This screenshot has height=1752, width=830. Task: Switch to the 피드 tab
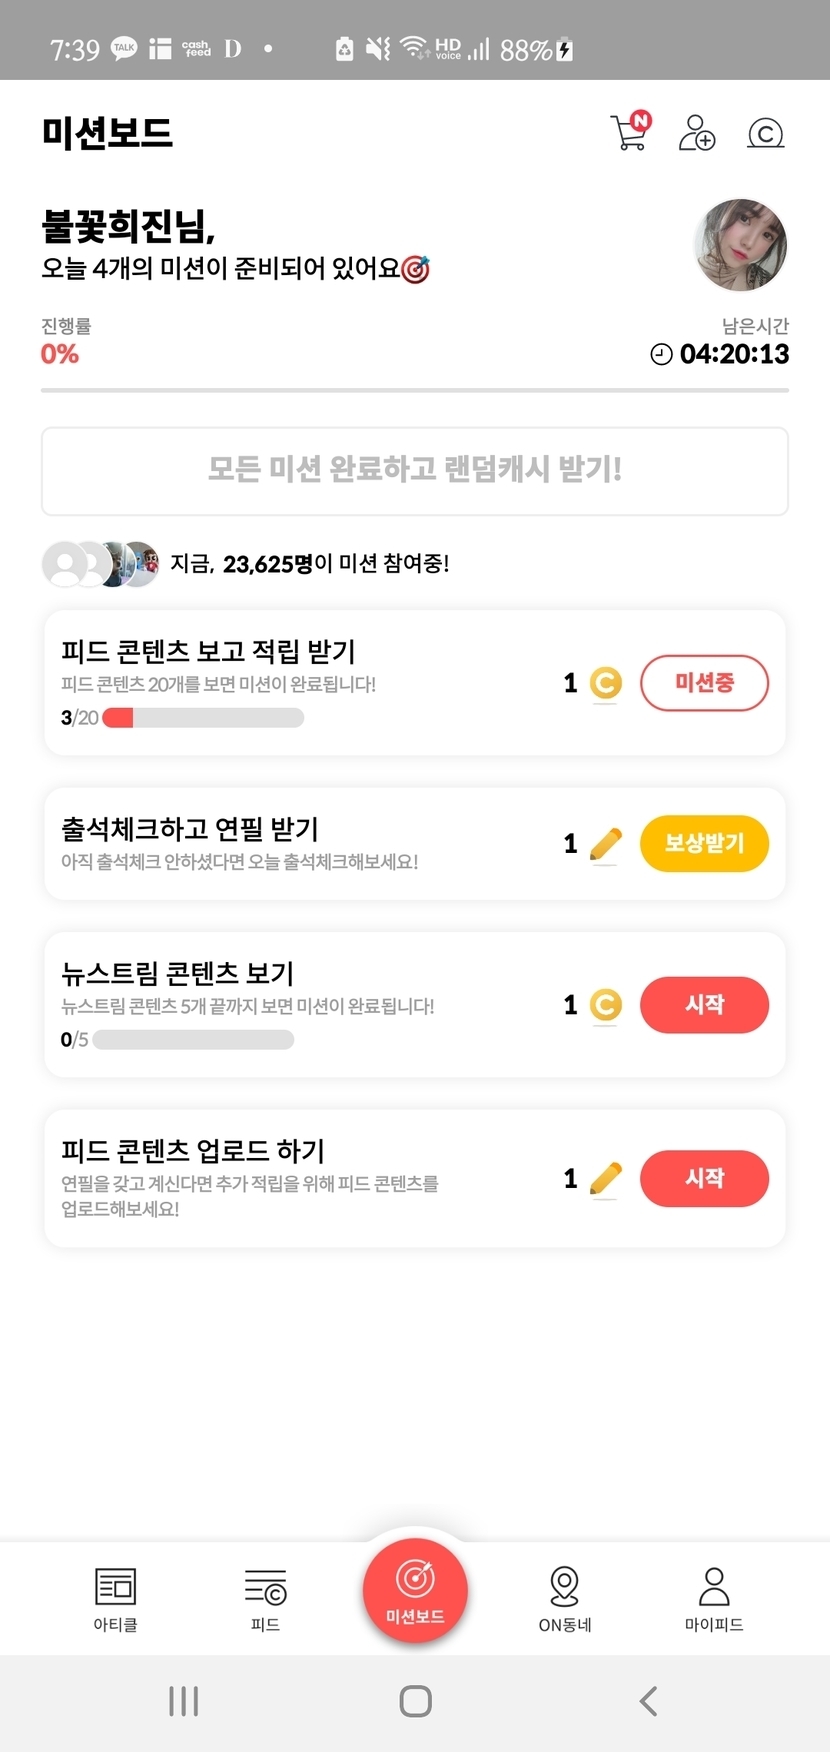(x=265, y=1598)
